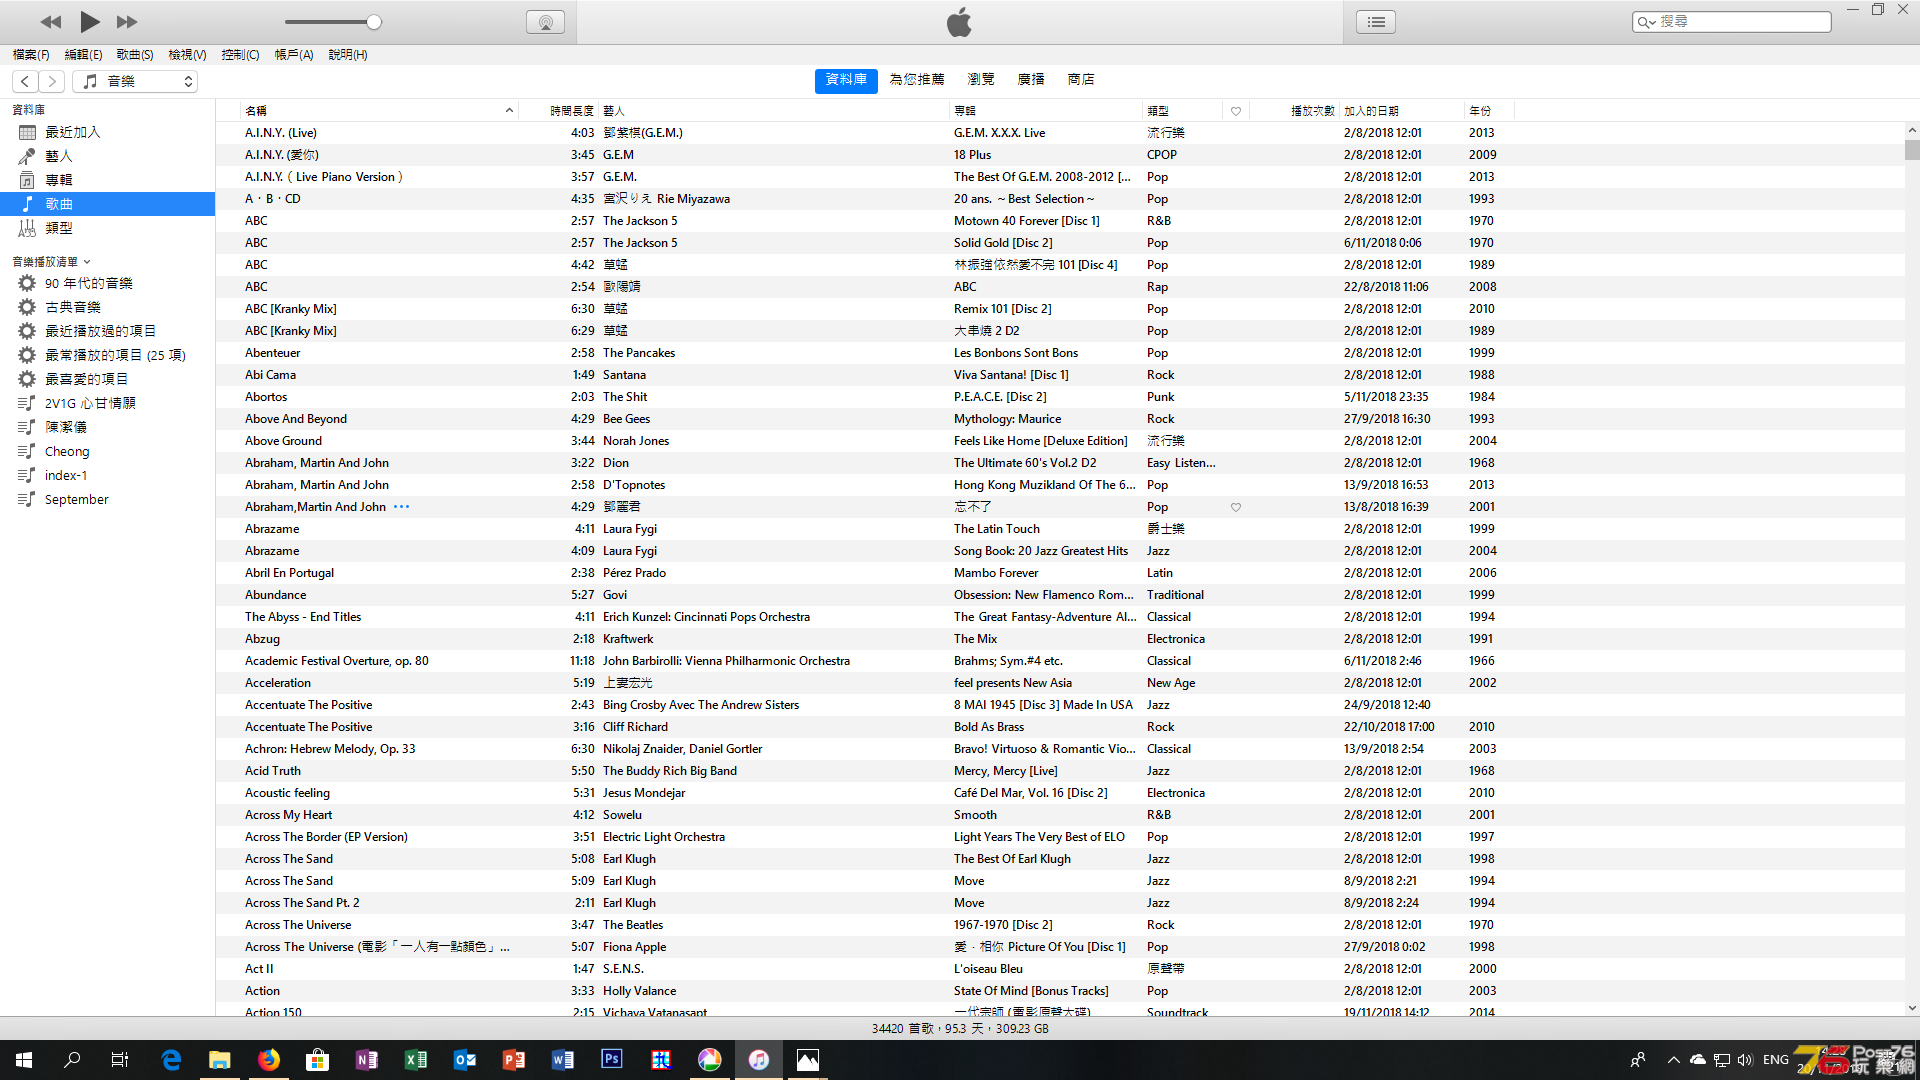Screen dimensions: 1920x1080
Task: Open the 檢視(V) menu
Action: click(x=187, y=55)
